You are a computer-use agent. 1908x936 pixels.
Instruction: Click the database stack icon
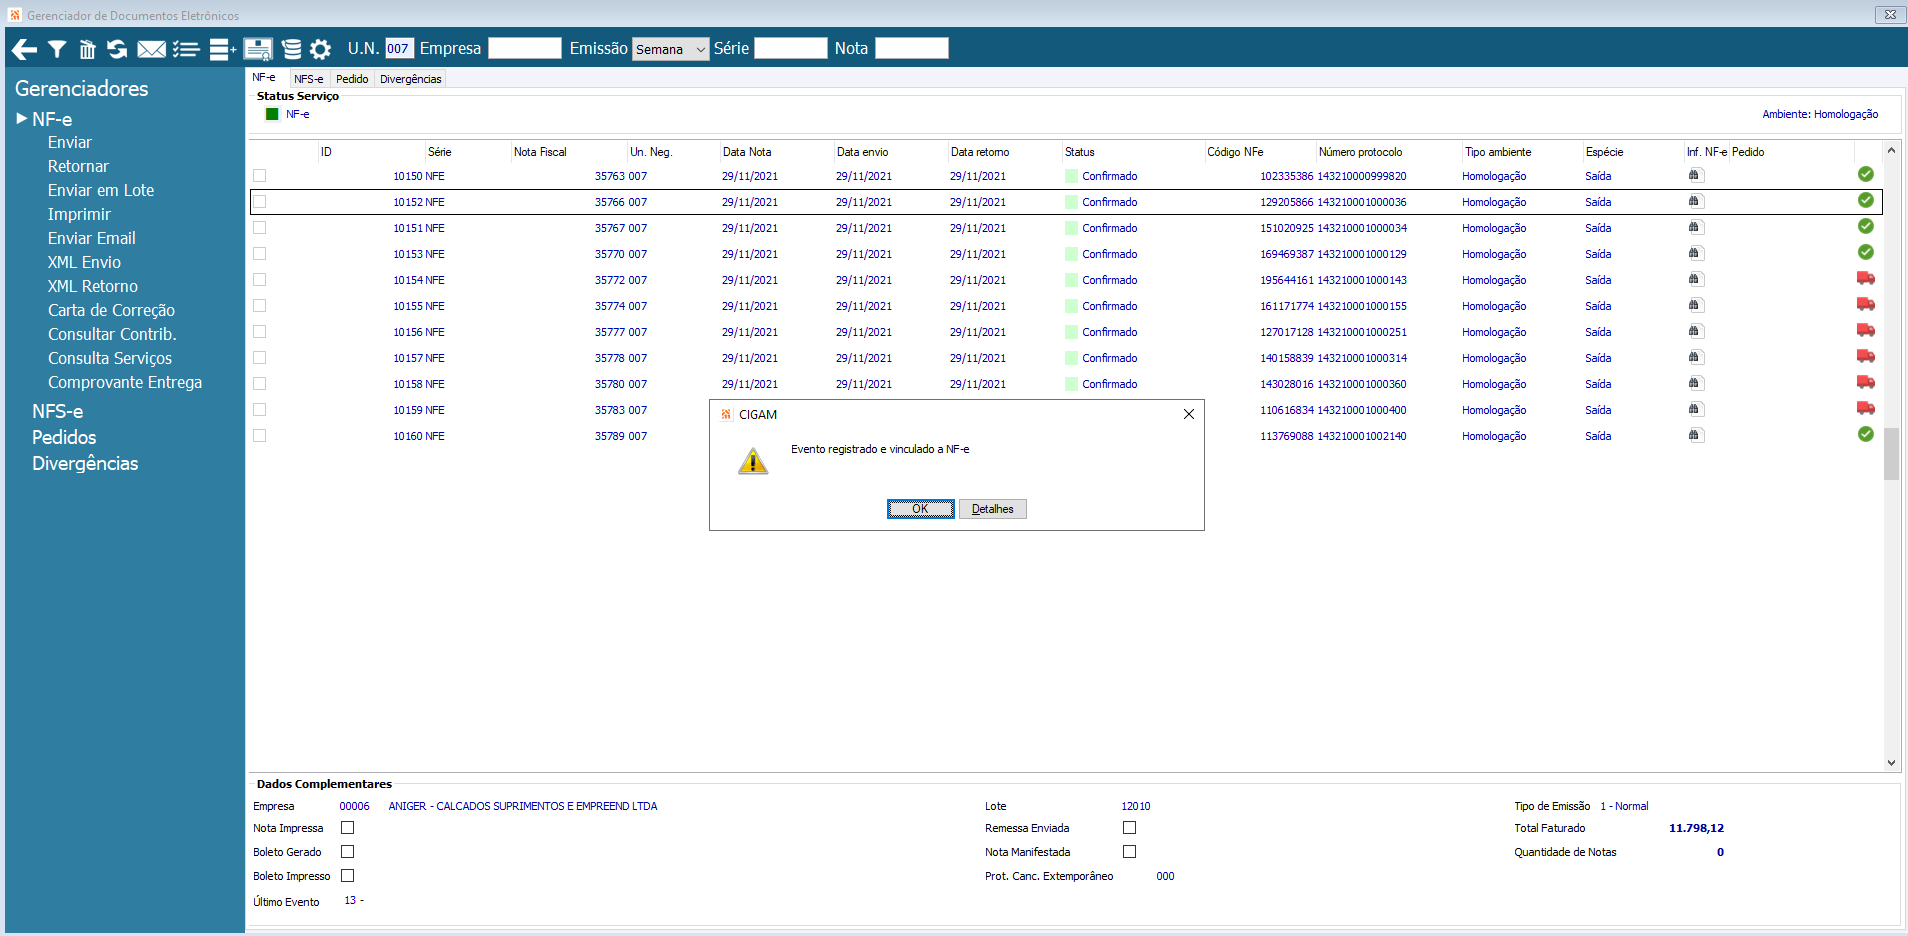click(x=291, y=49)
